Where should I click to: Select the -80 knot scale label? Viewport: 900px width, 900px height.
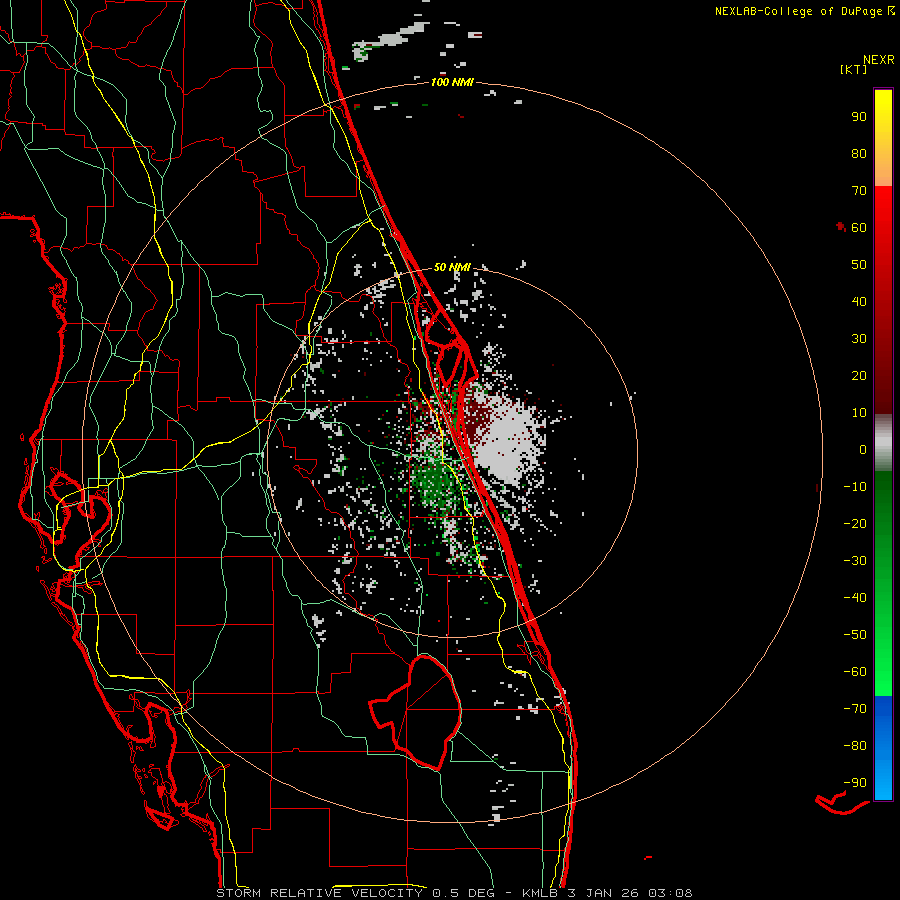[855, 746]
